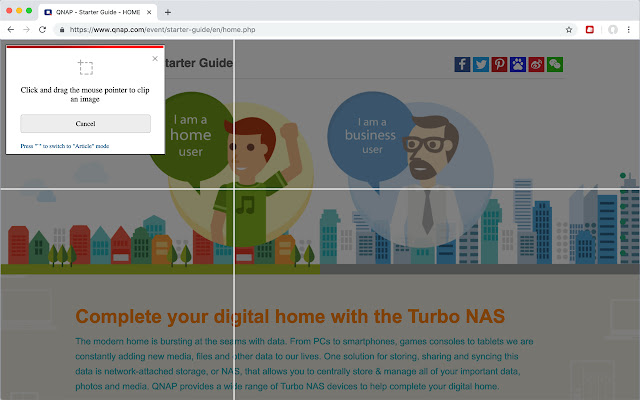The image size is (640, 400).
Task: Bookmark this page with the star
Action: coord(569,29)
